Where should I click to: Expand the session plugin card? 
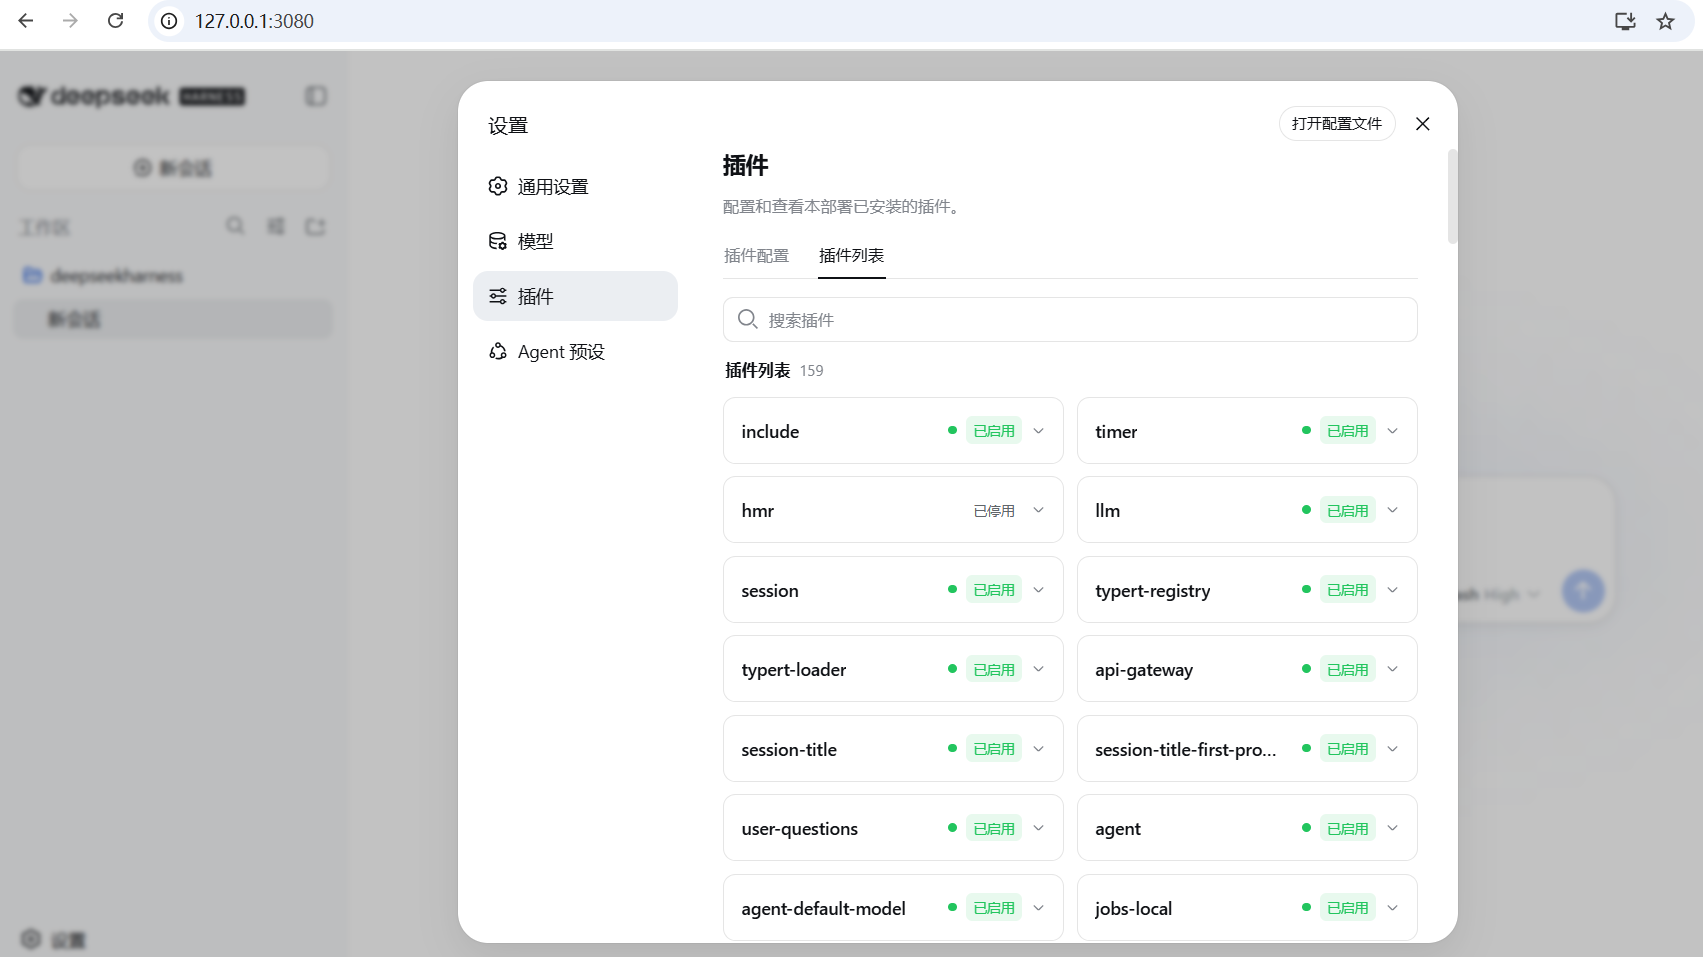(x=1039, y=590)
